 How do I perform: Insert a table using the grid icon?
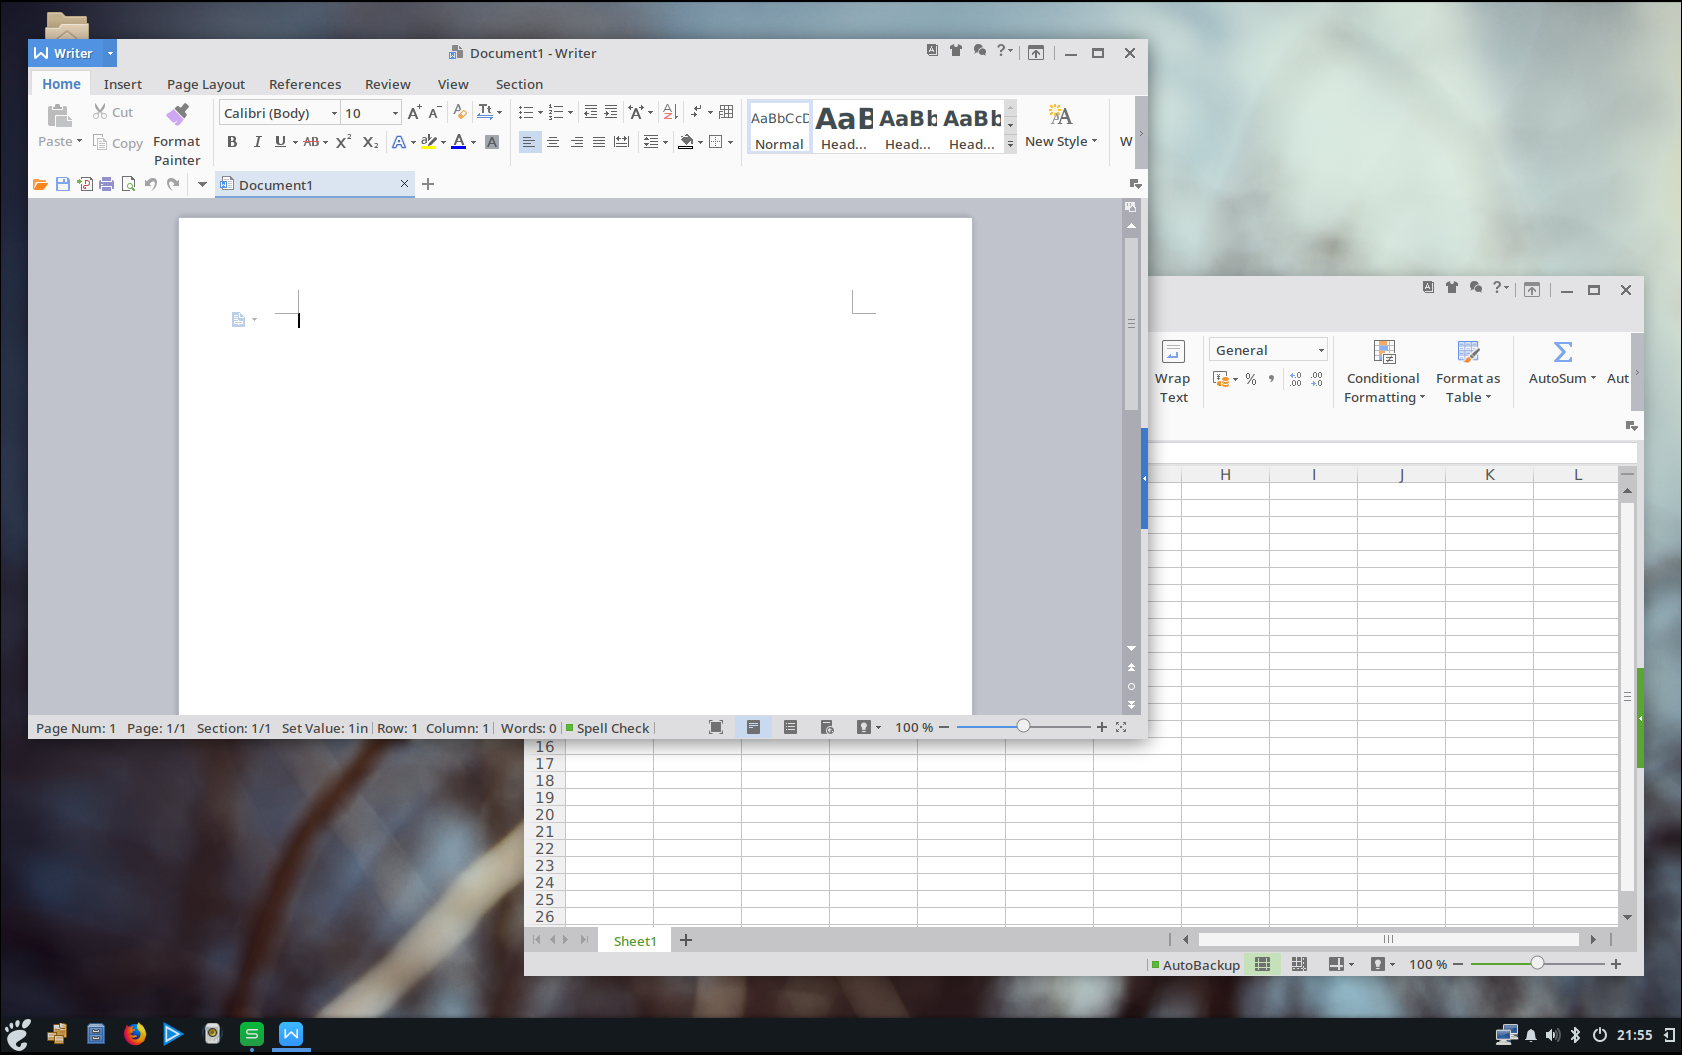coord(726,112)
